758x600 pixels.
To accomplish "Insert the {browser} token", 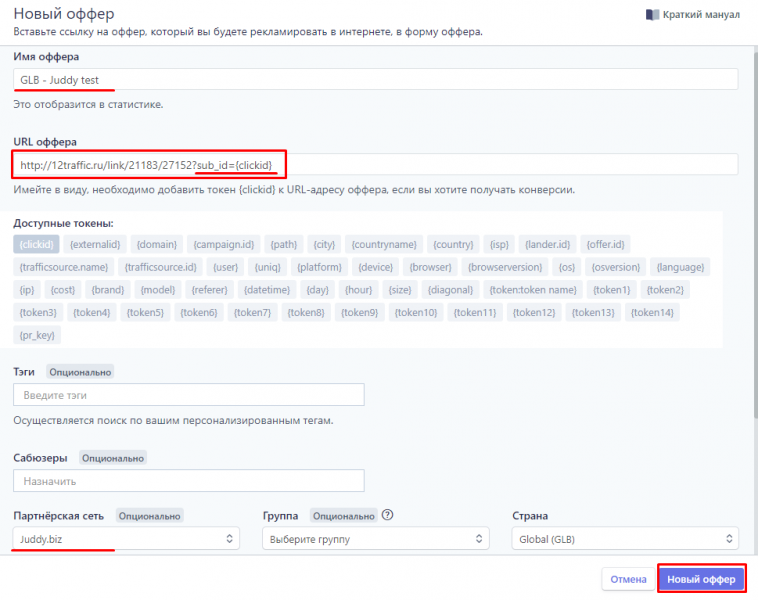I will [430, 267].
